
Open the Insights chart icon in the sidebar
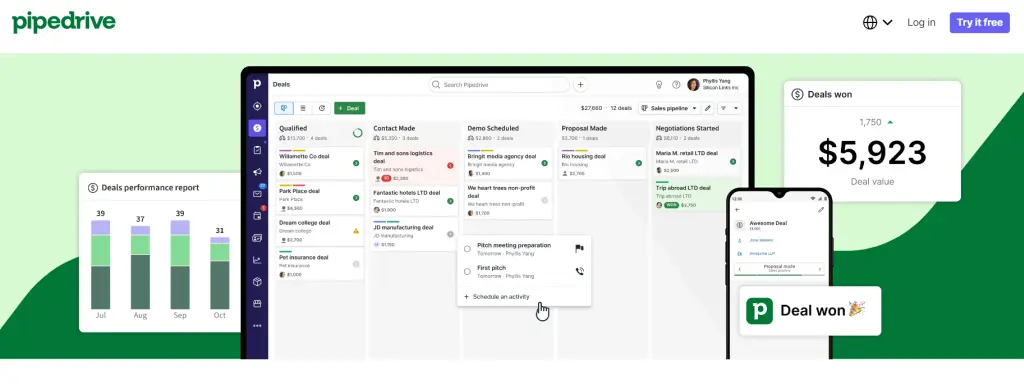coord(257,260)
